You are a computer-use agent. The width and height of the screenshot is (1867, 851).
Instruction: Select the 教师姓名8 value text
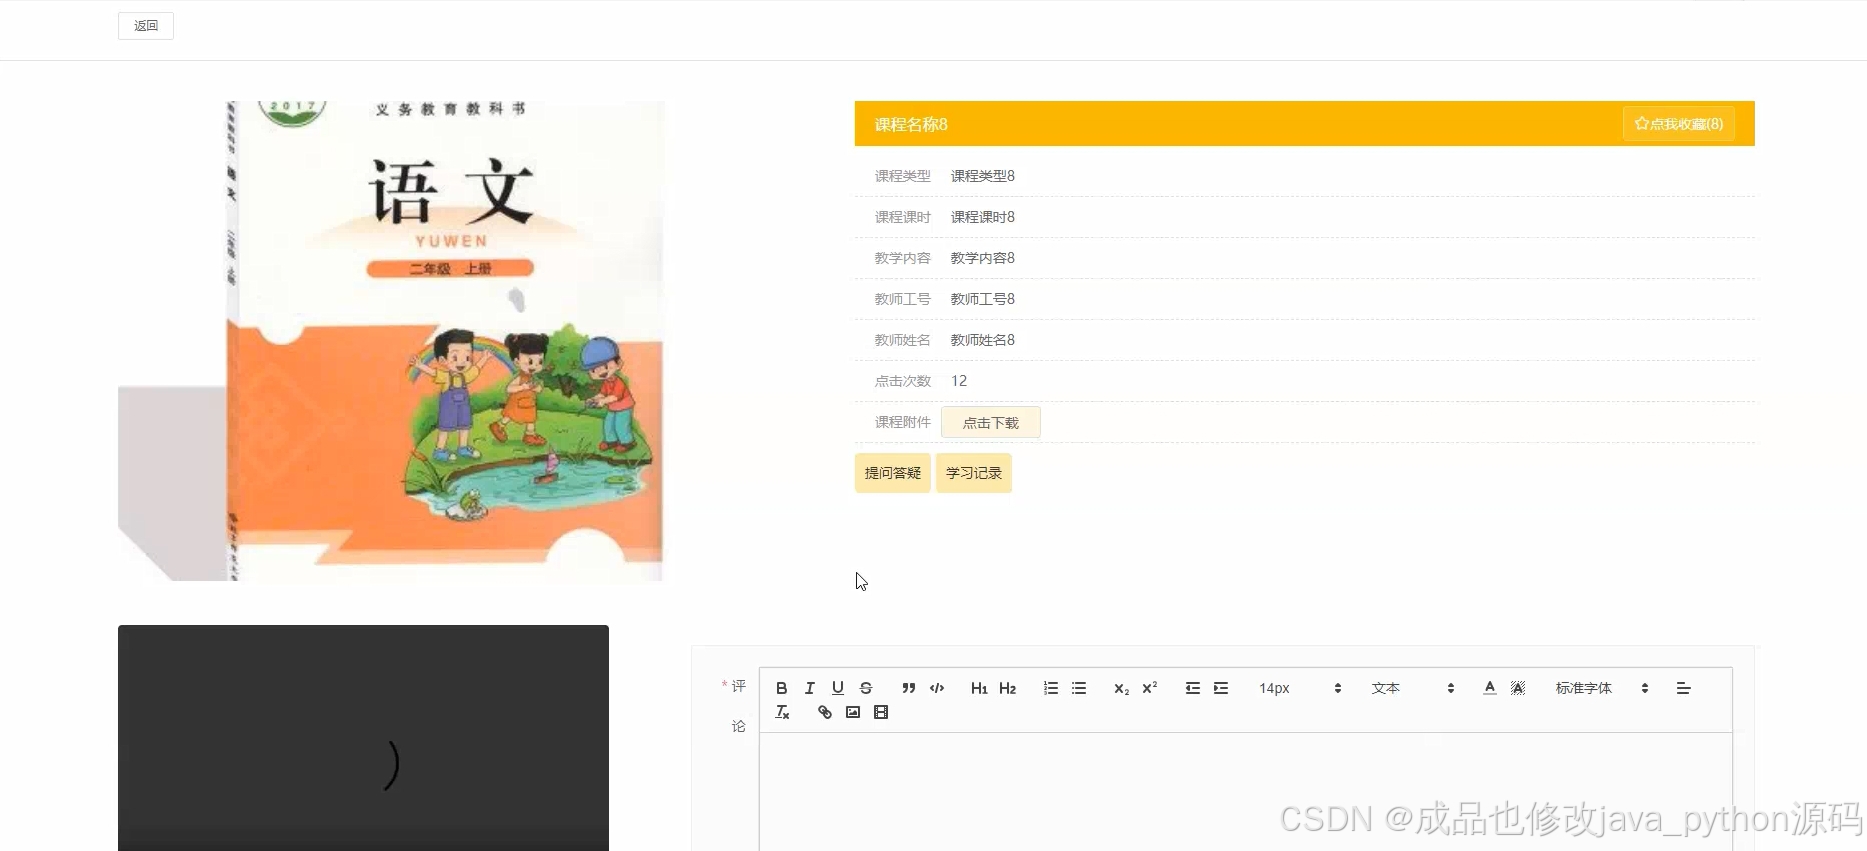coord(983,340)
